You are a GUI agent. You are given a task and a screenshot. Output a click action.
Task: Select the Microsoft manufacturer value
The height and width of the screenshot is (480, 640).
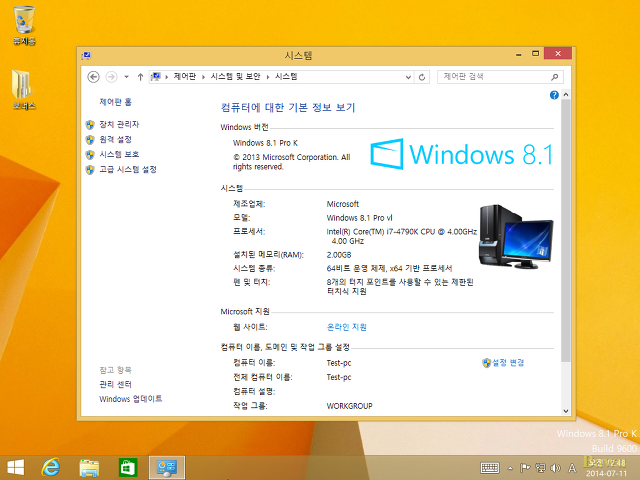point(342,204)
